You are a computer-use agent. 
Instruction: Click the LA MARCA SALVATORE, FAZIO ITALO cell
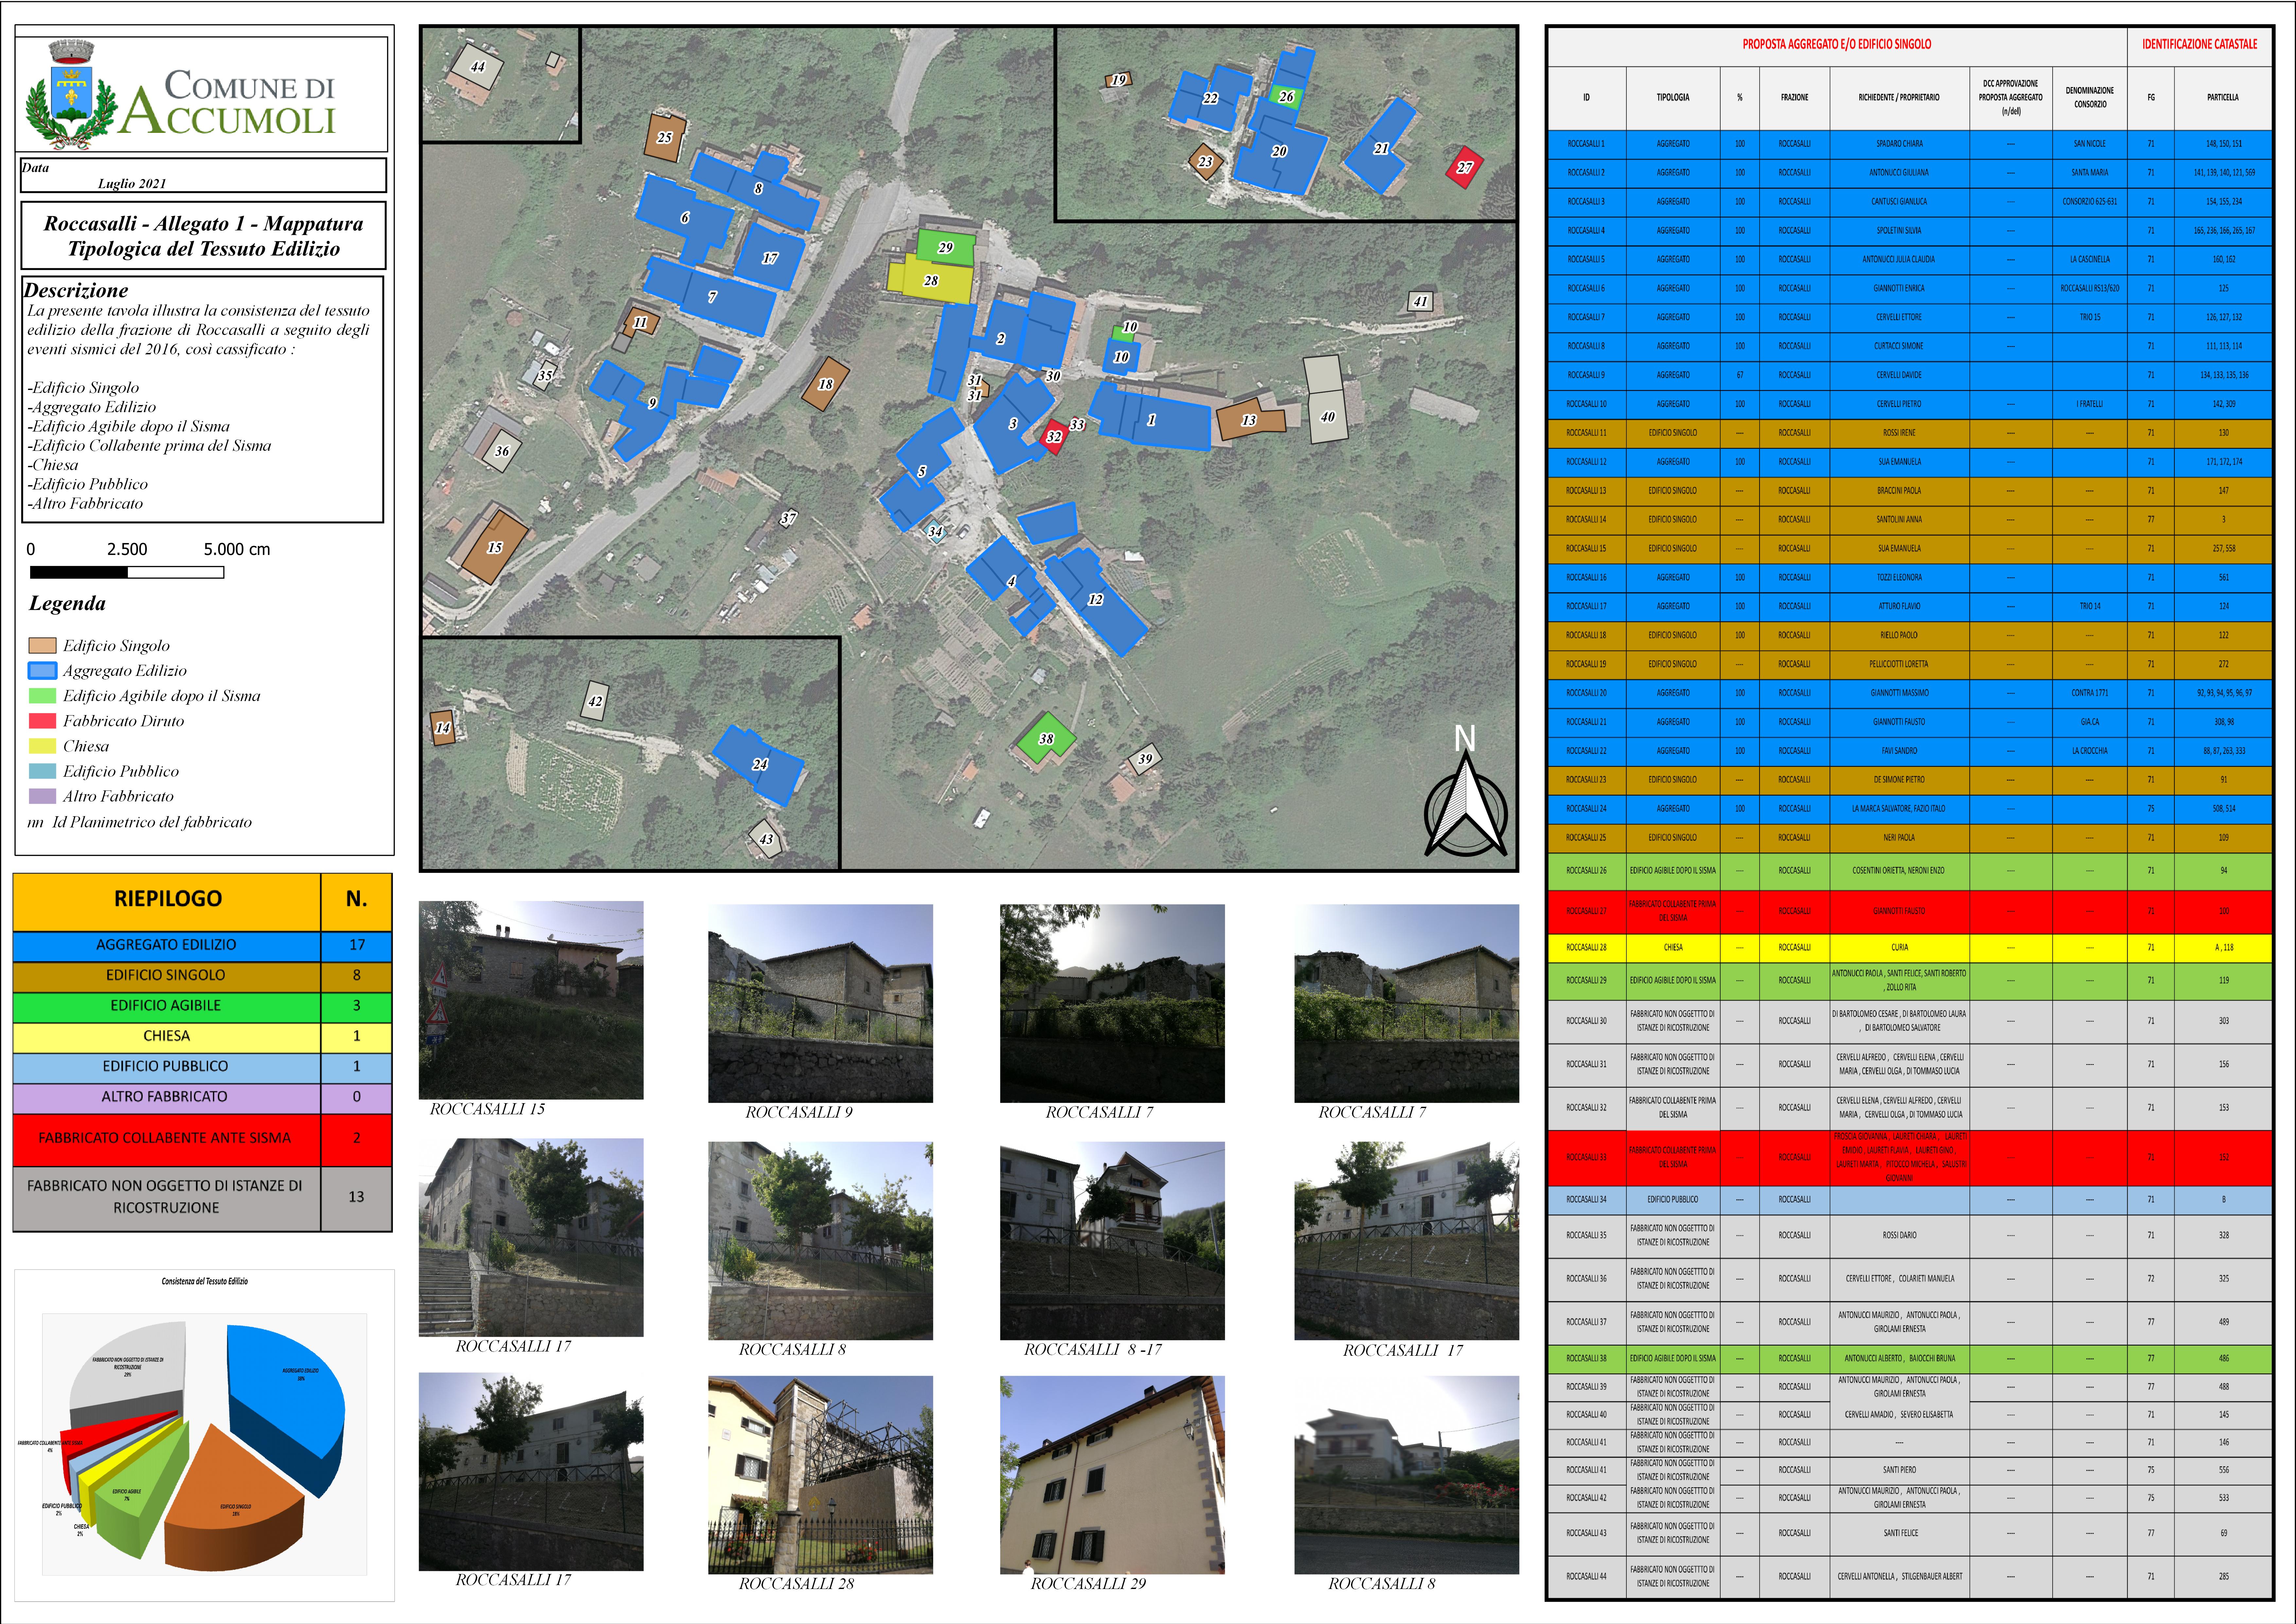tap(1899, 809)
